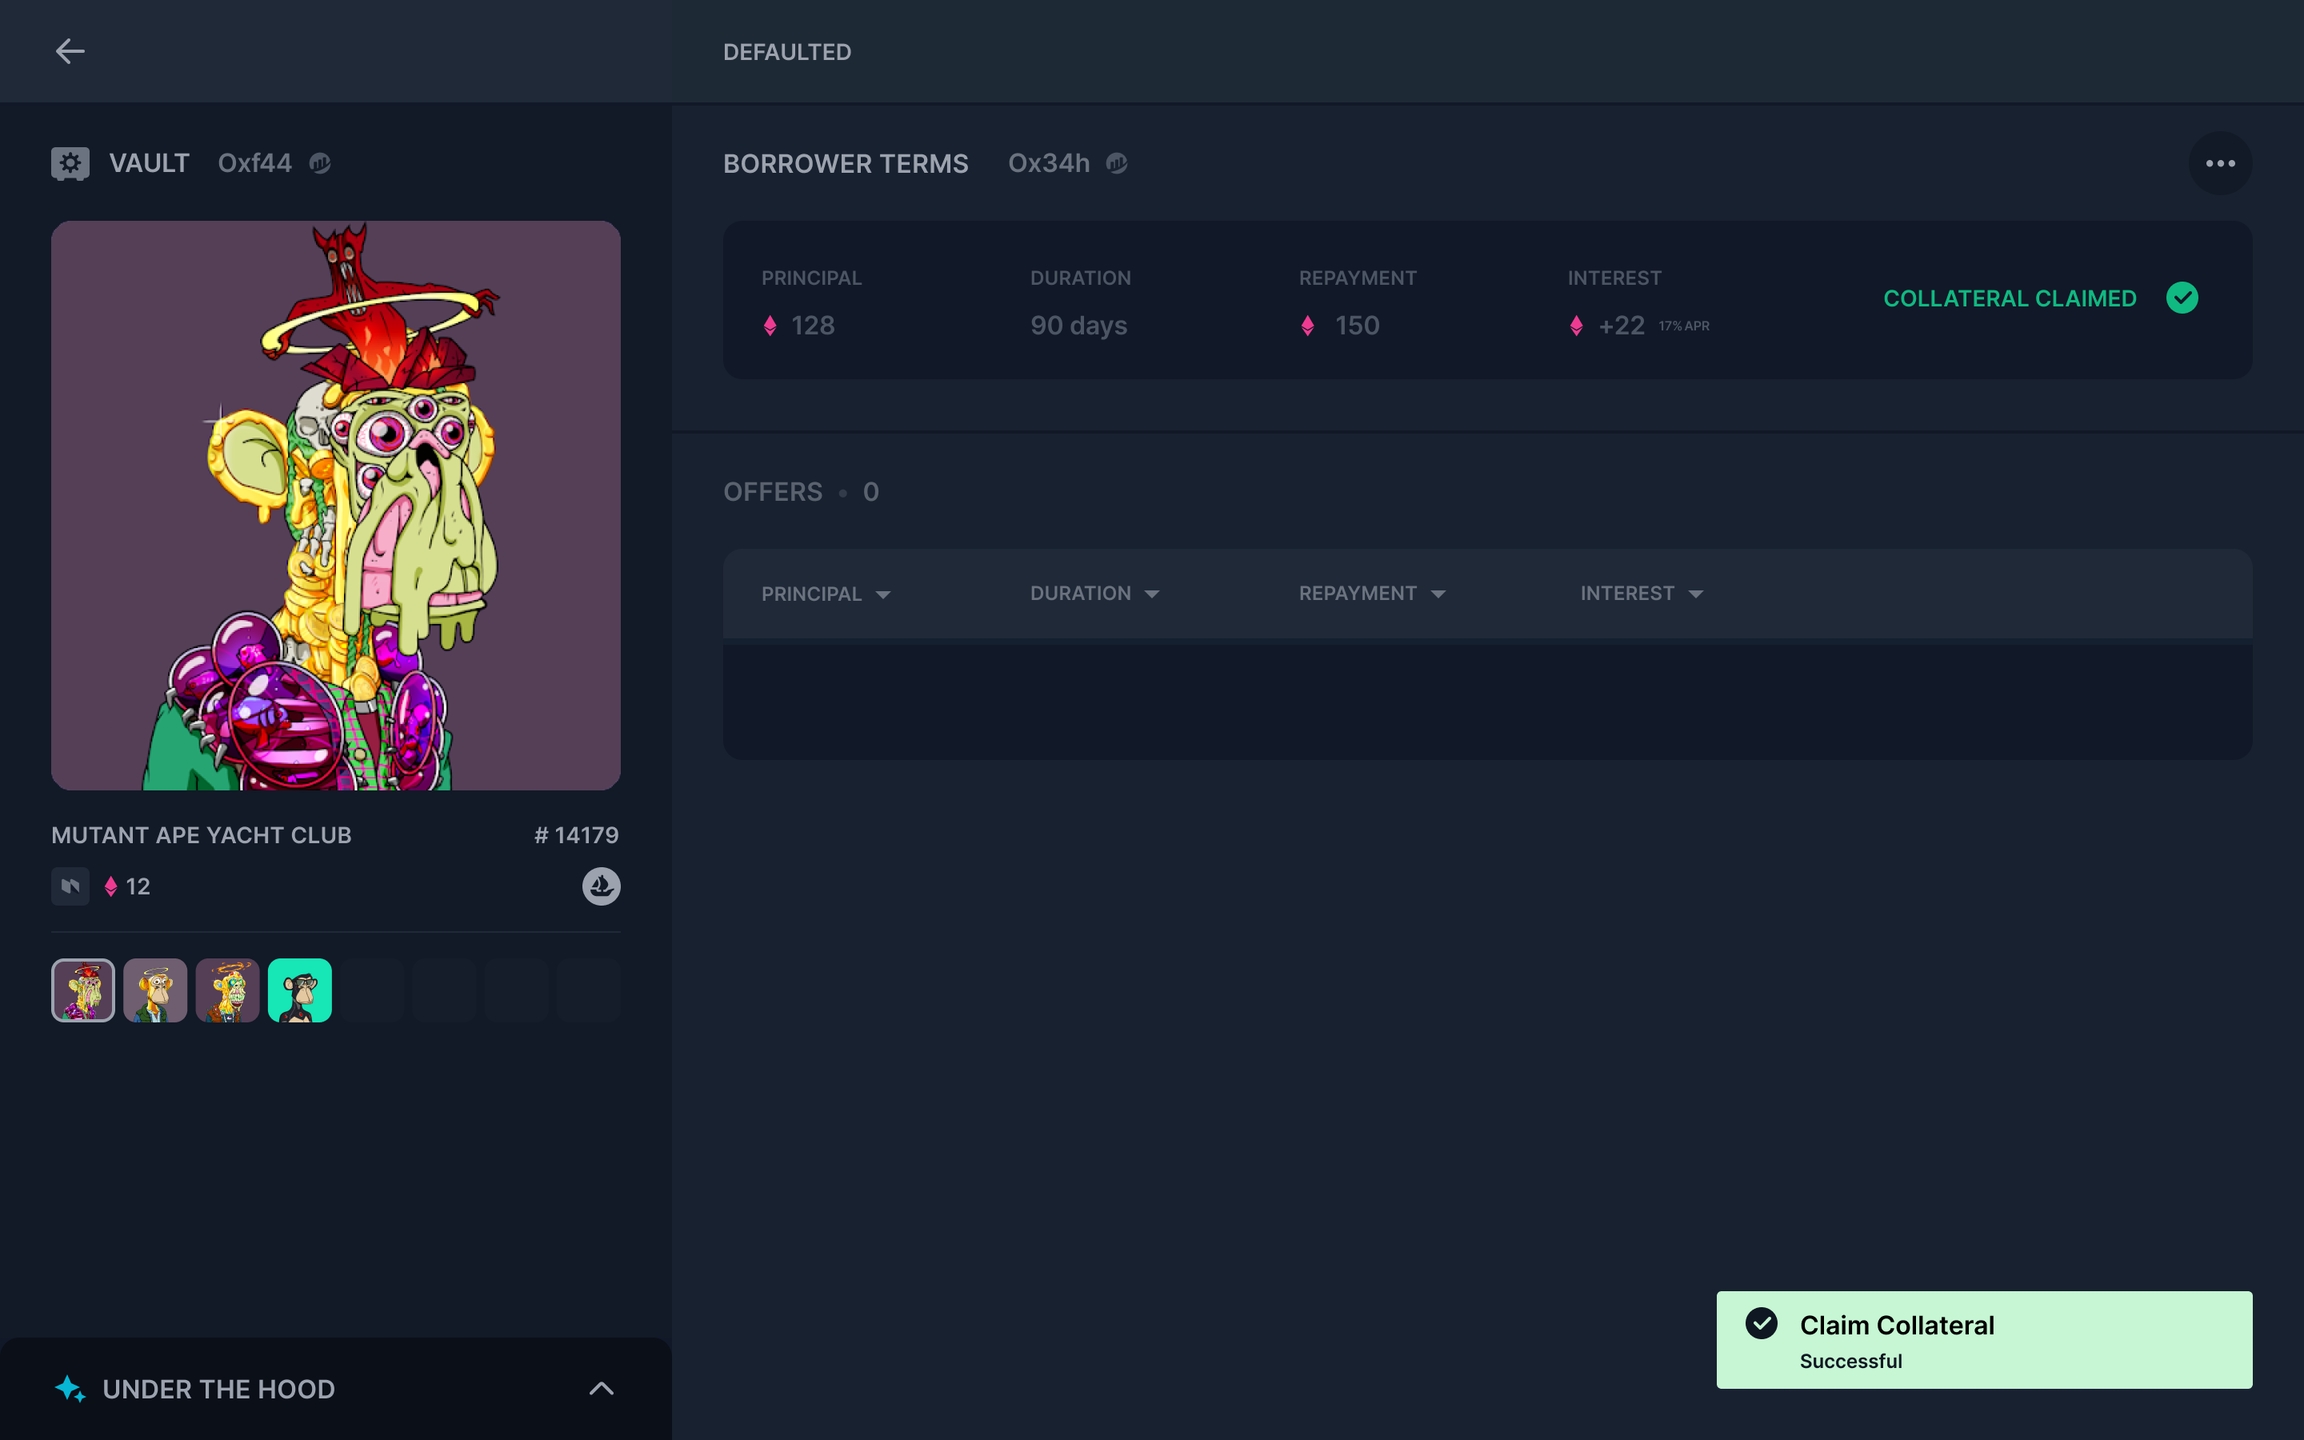
Task: Expand the Under the Hood chevron
Action: click(x=601, y=1388)
